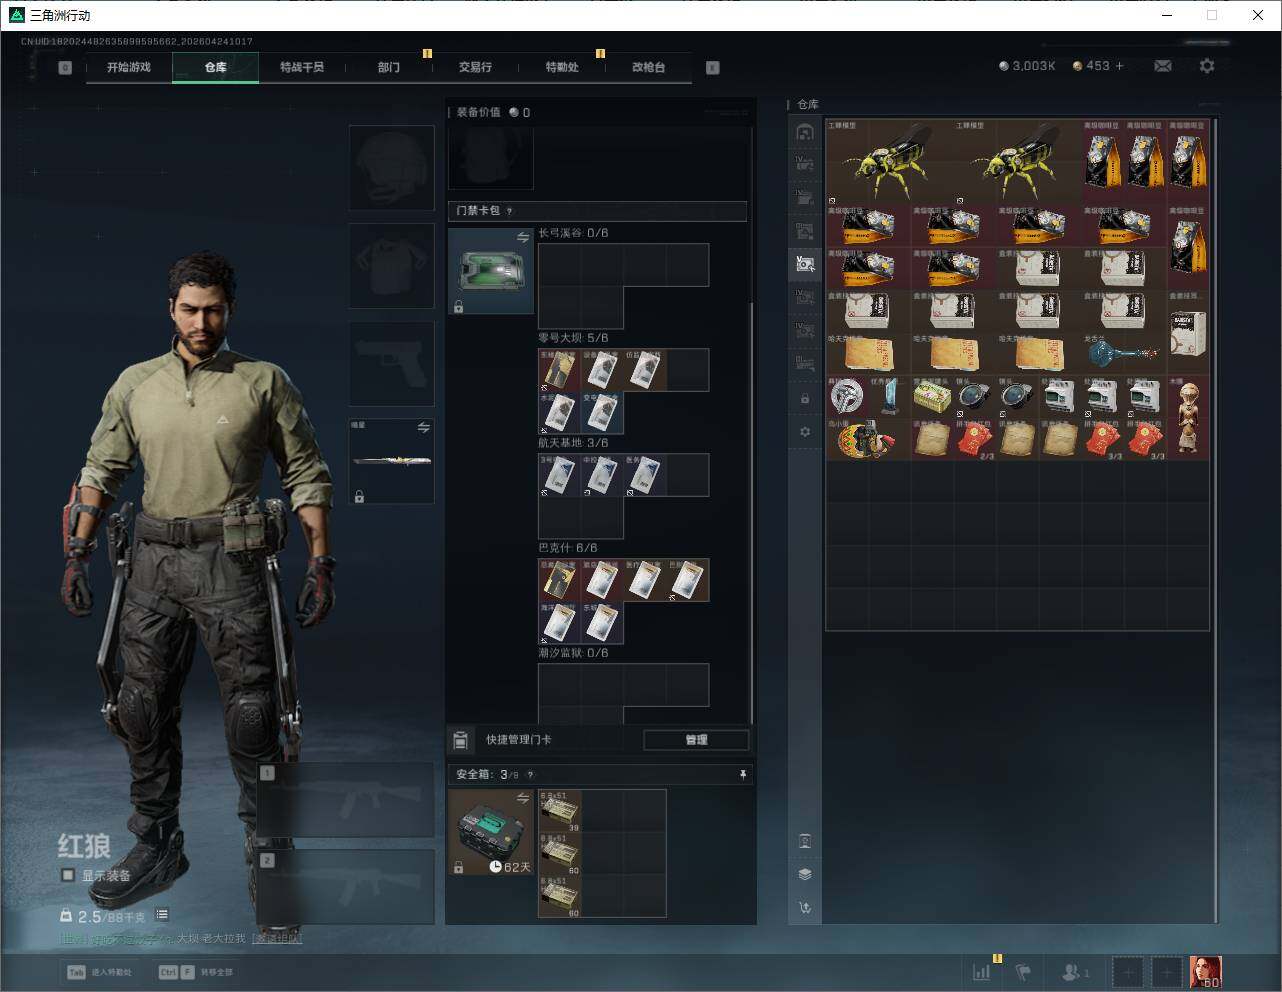Screen dimensions: 1282x992
Task: Add more 453 currency with plus
Action: (1119, 66)
